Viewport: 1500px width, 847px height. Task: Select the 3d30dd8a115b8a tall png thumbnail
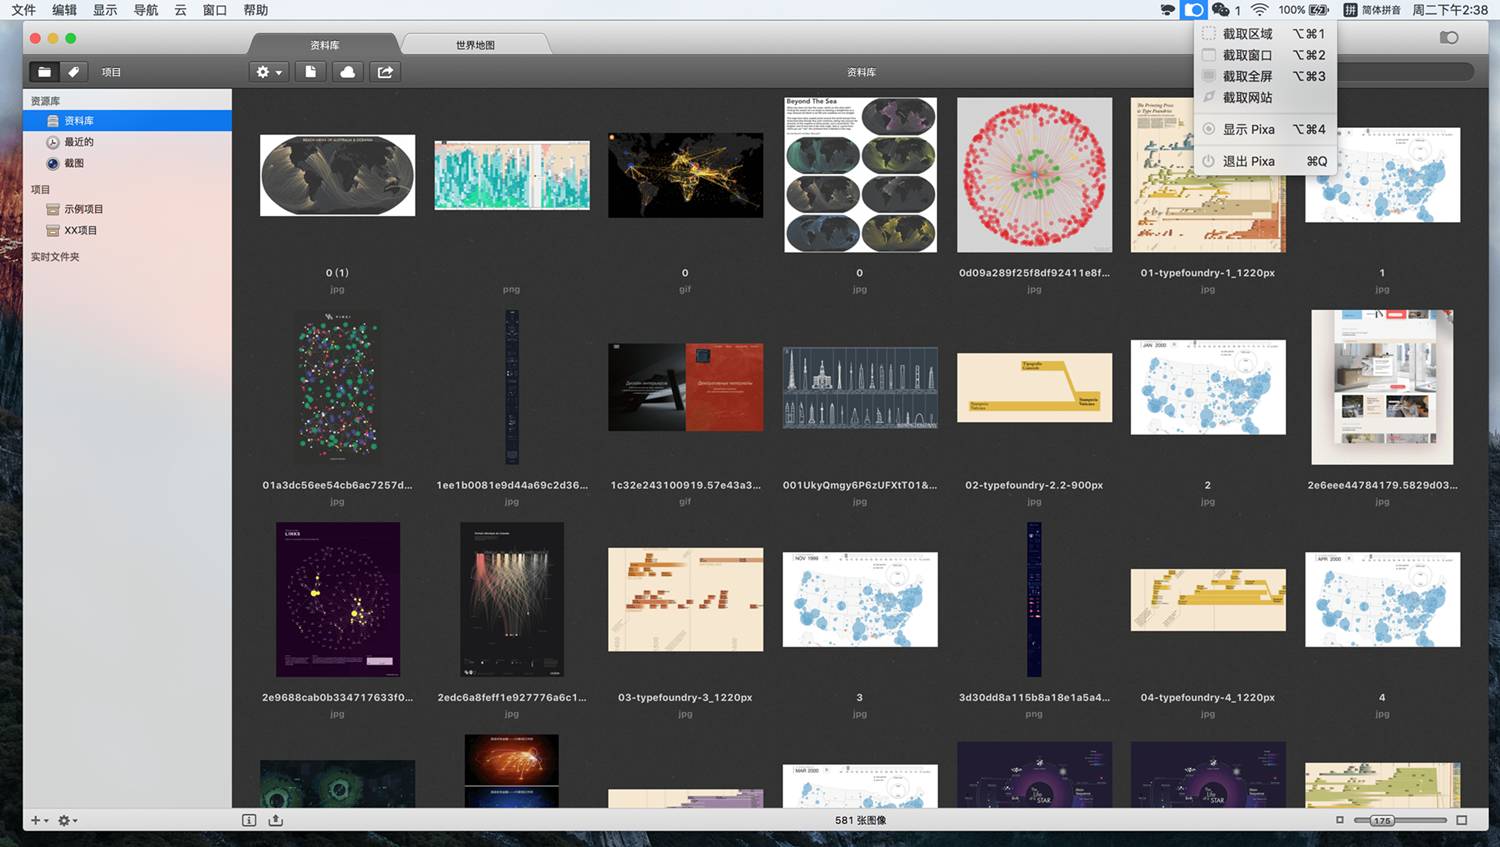pos(1034,599)
